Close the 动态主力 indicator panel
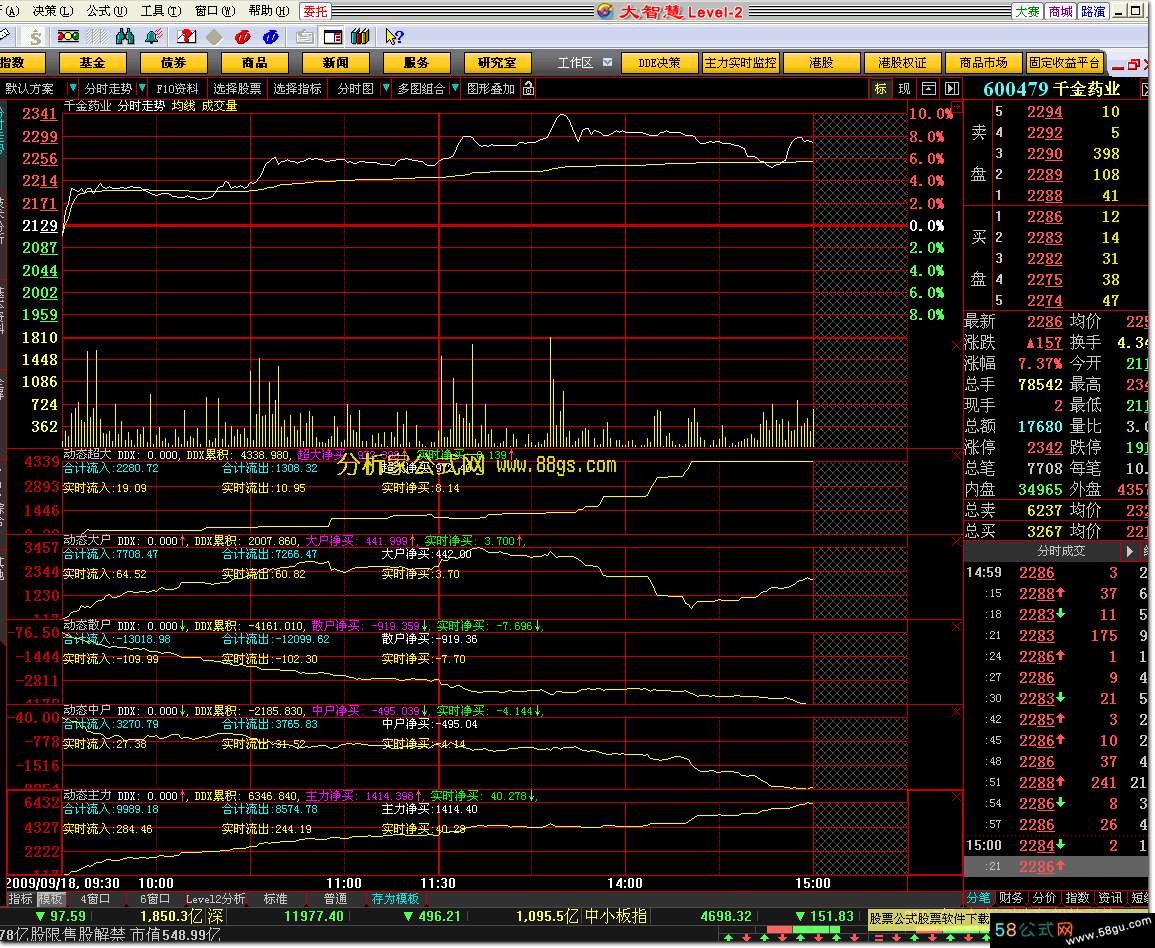Screen dimensions: 1155x948 click(956, 797)
